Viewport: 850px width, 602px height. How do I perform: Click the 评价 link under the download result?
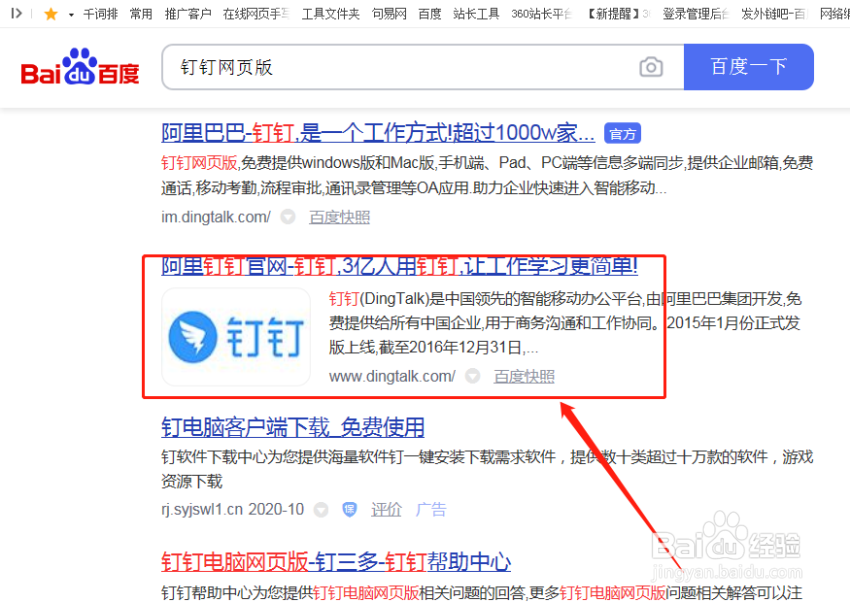click(x=387, y=510)
